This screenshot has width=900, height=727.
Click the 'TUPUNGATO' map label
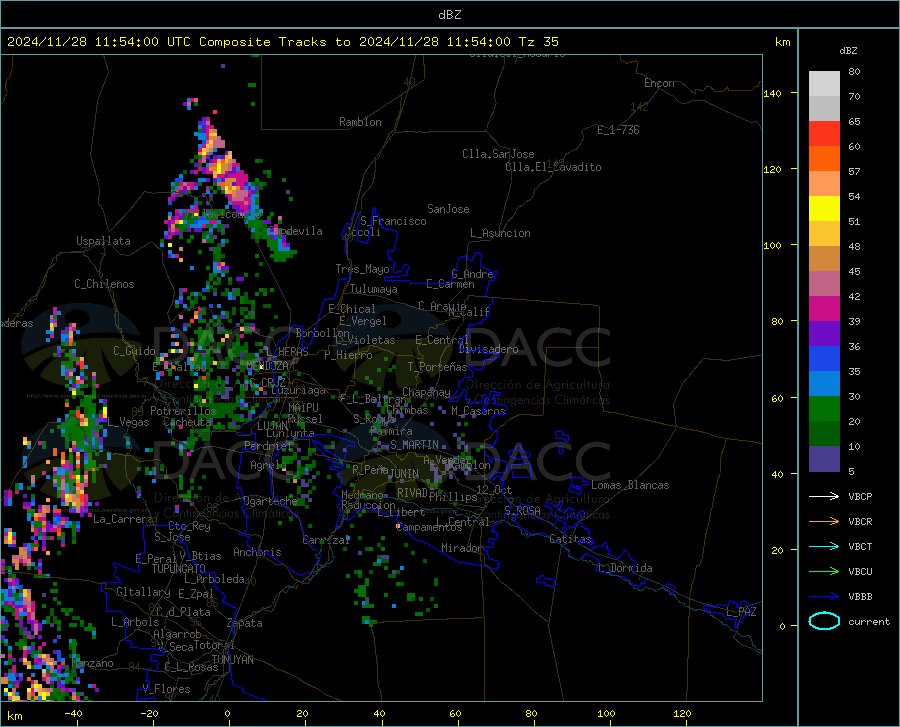pos(179,568)
